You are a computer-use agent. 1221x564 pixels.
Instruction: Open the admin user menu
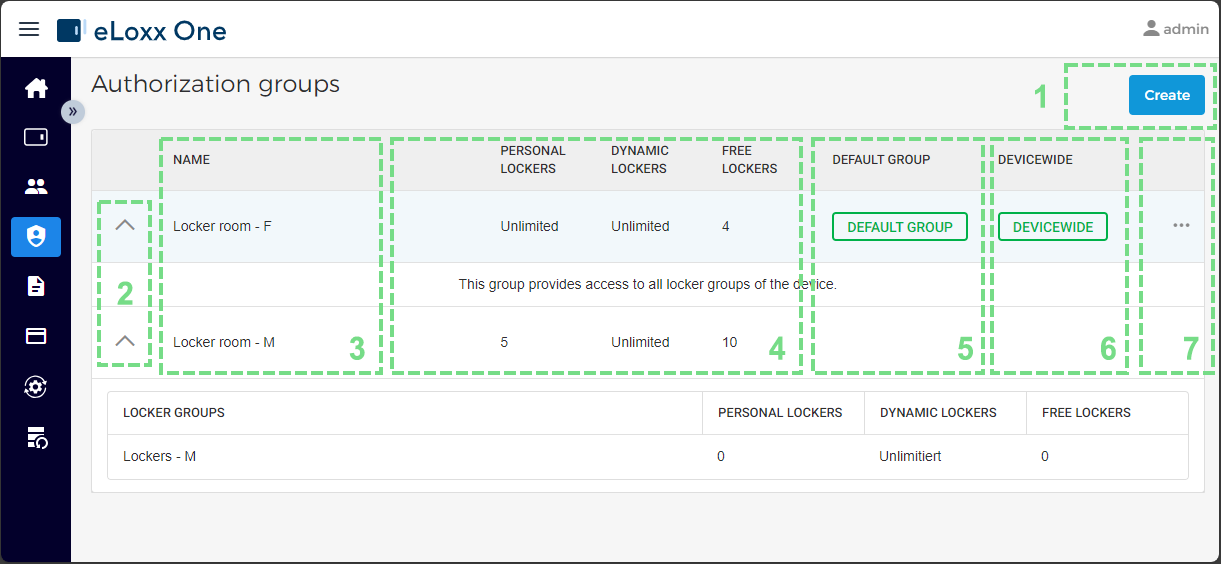1176,29
